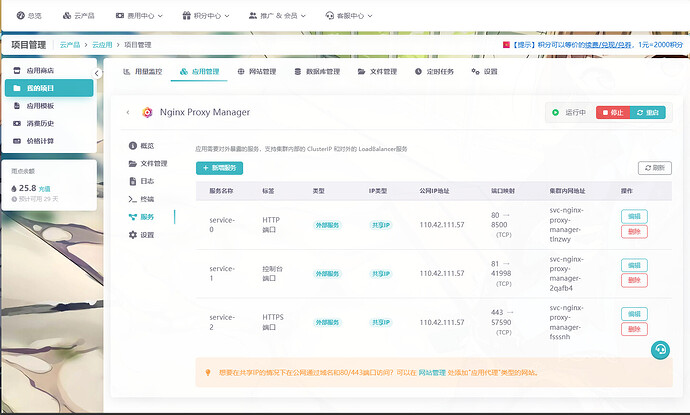Open the customer support headset icon
This screenshot has height=415, width=690.
(659, 350)
